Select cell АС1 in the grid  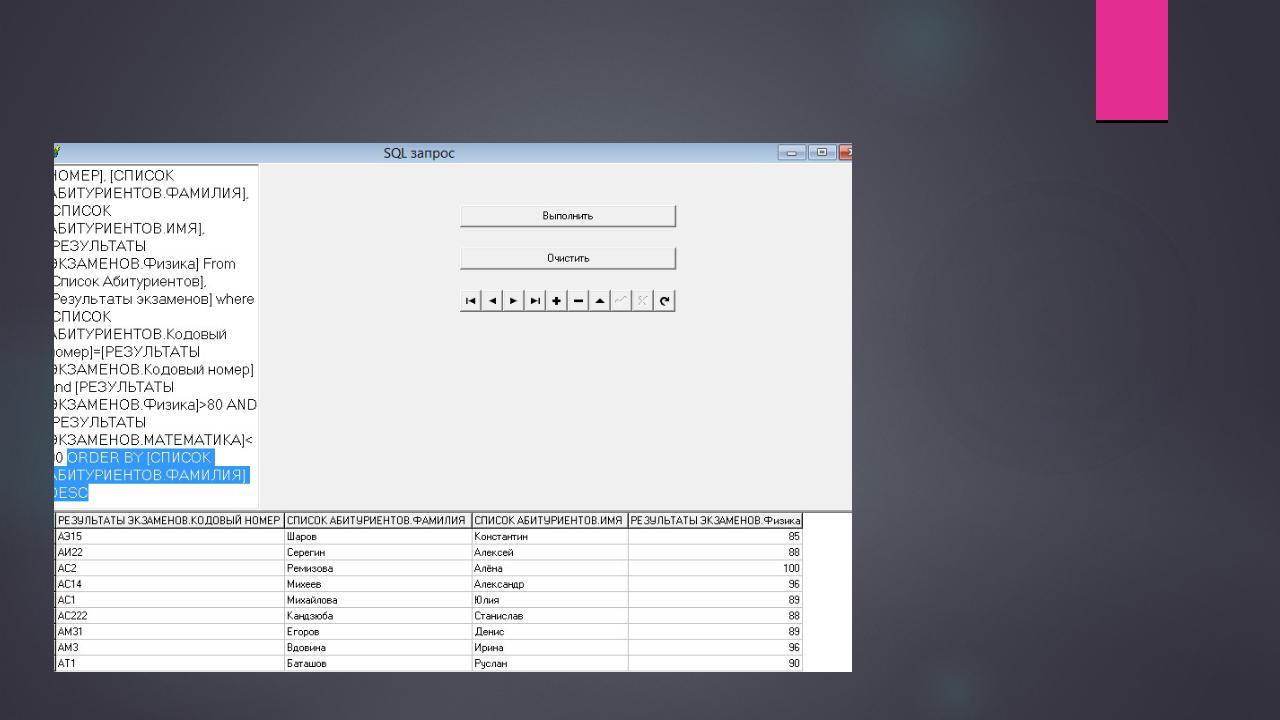point(169,600)
